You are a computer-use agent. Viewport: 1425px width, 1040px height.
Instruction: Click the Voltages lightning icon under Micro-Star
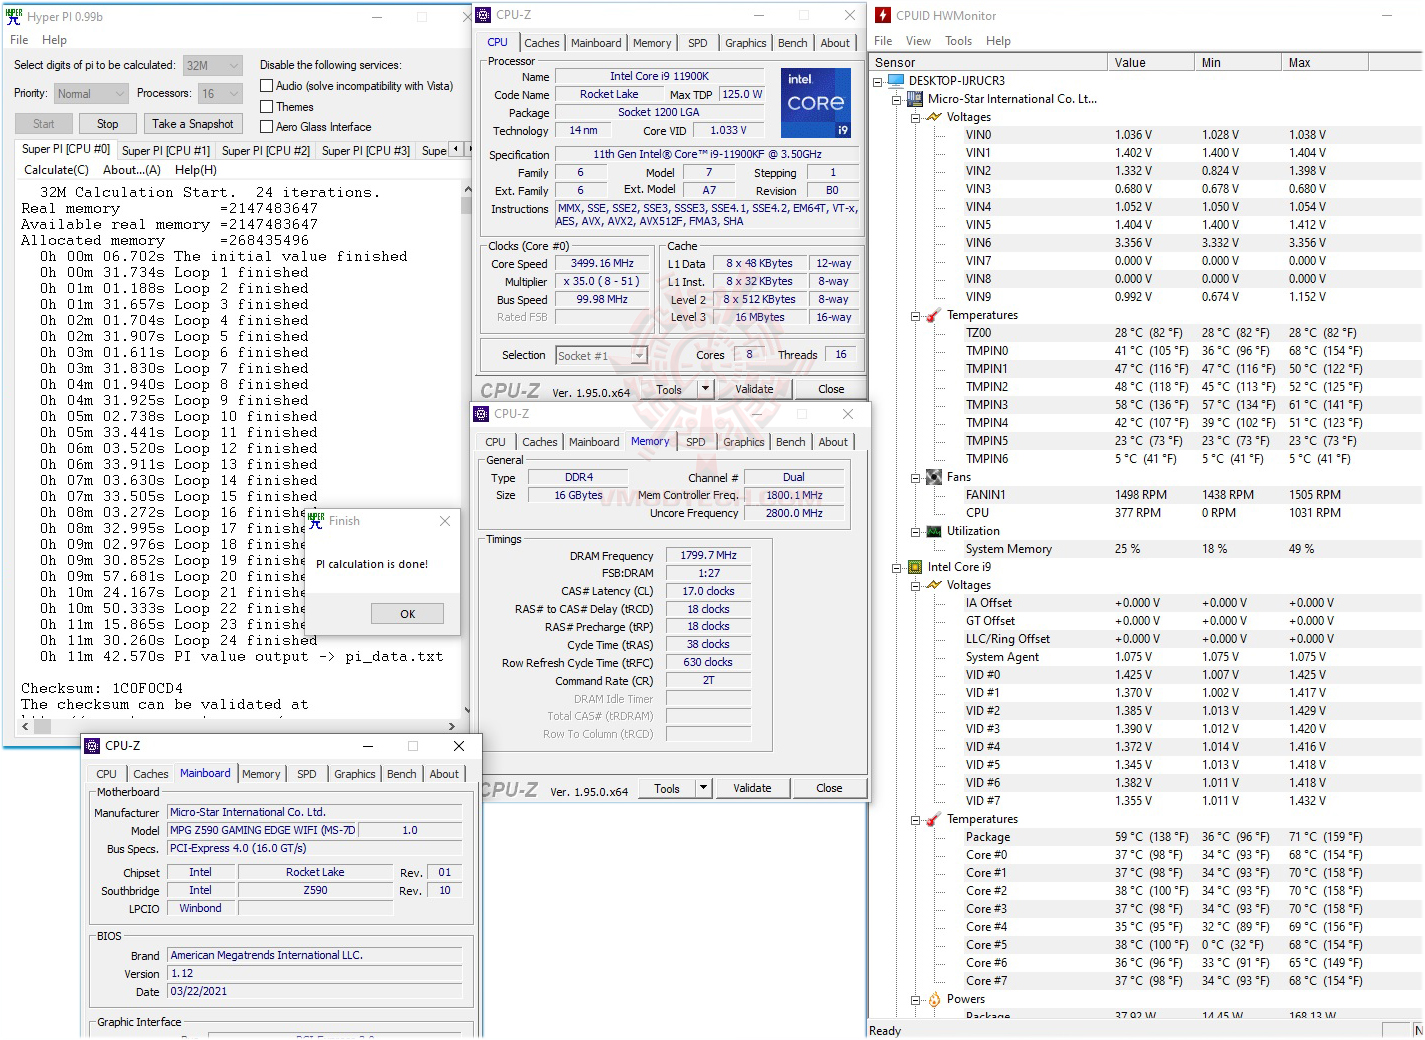point(934,117)
